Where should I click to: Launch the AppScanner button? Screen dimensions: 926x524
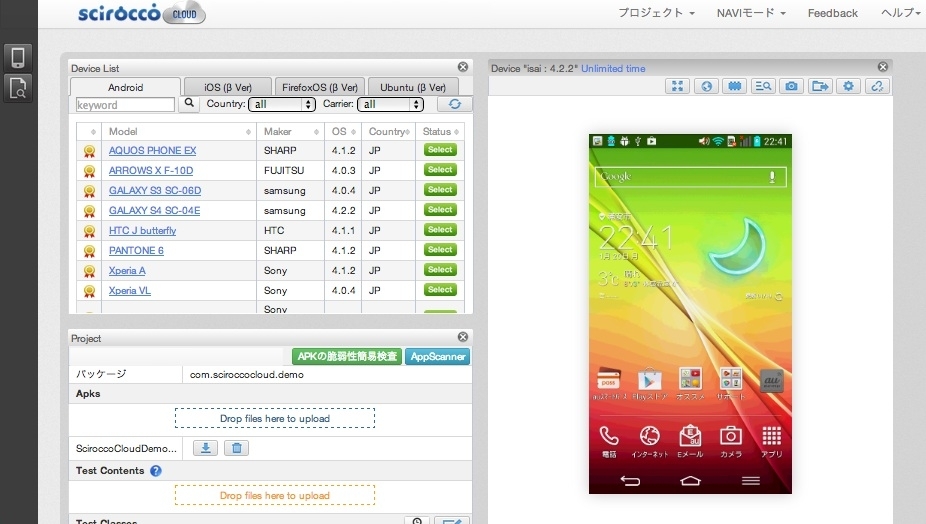click(438, 356)
